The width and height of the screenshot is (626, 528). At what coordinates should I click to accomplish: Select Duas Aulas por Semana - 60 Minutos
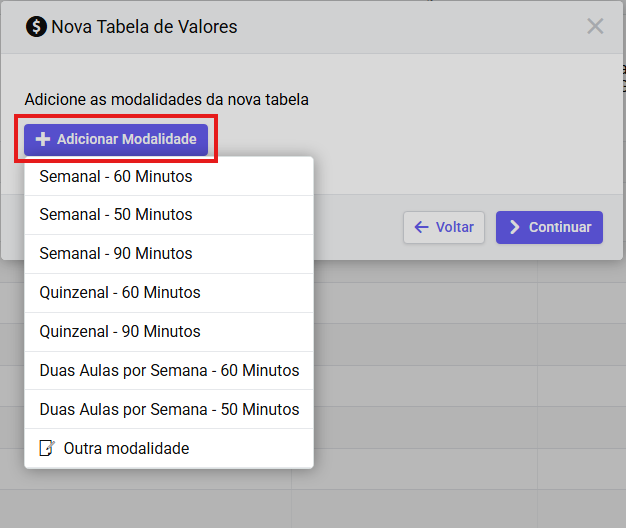pyautogui.click(x=169, y=370)
